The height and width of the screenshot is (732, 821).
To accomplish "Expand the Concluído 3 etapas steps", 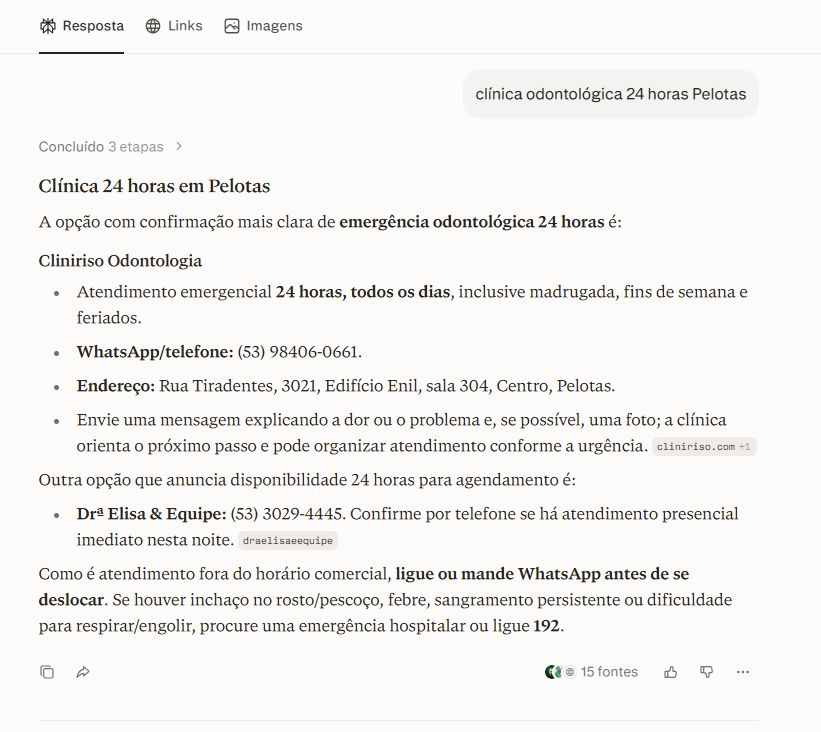I will 110,147.
